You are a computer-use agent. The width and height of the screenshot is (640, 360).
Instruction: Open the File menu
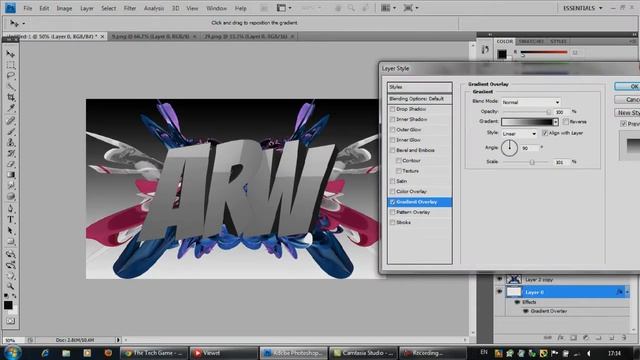[28, 8]
